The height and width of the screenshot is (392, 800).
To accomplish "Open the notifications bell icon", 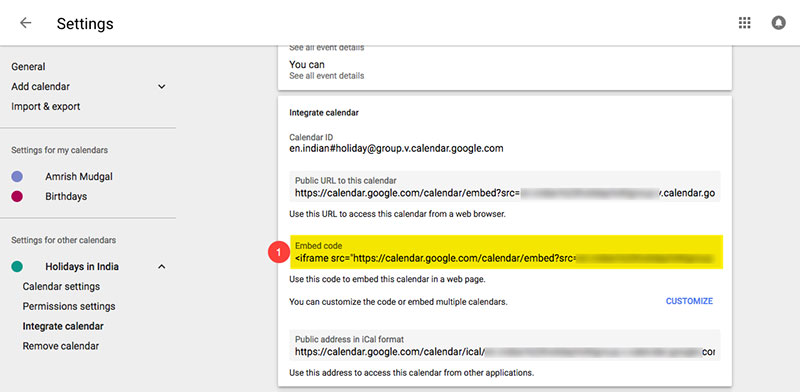I will (x=778, y=23).
